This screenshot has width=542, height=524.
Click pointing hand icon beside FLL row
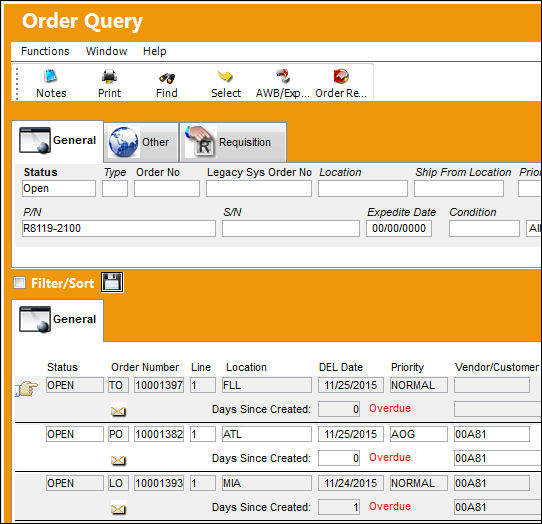click(27, 388)
